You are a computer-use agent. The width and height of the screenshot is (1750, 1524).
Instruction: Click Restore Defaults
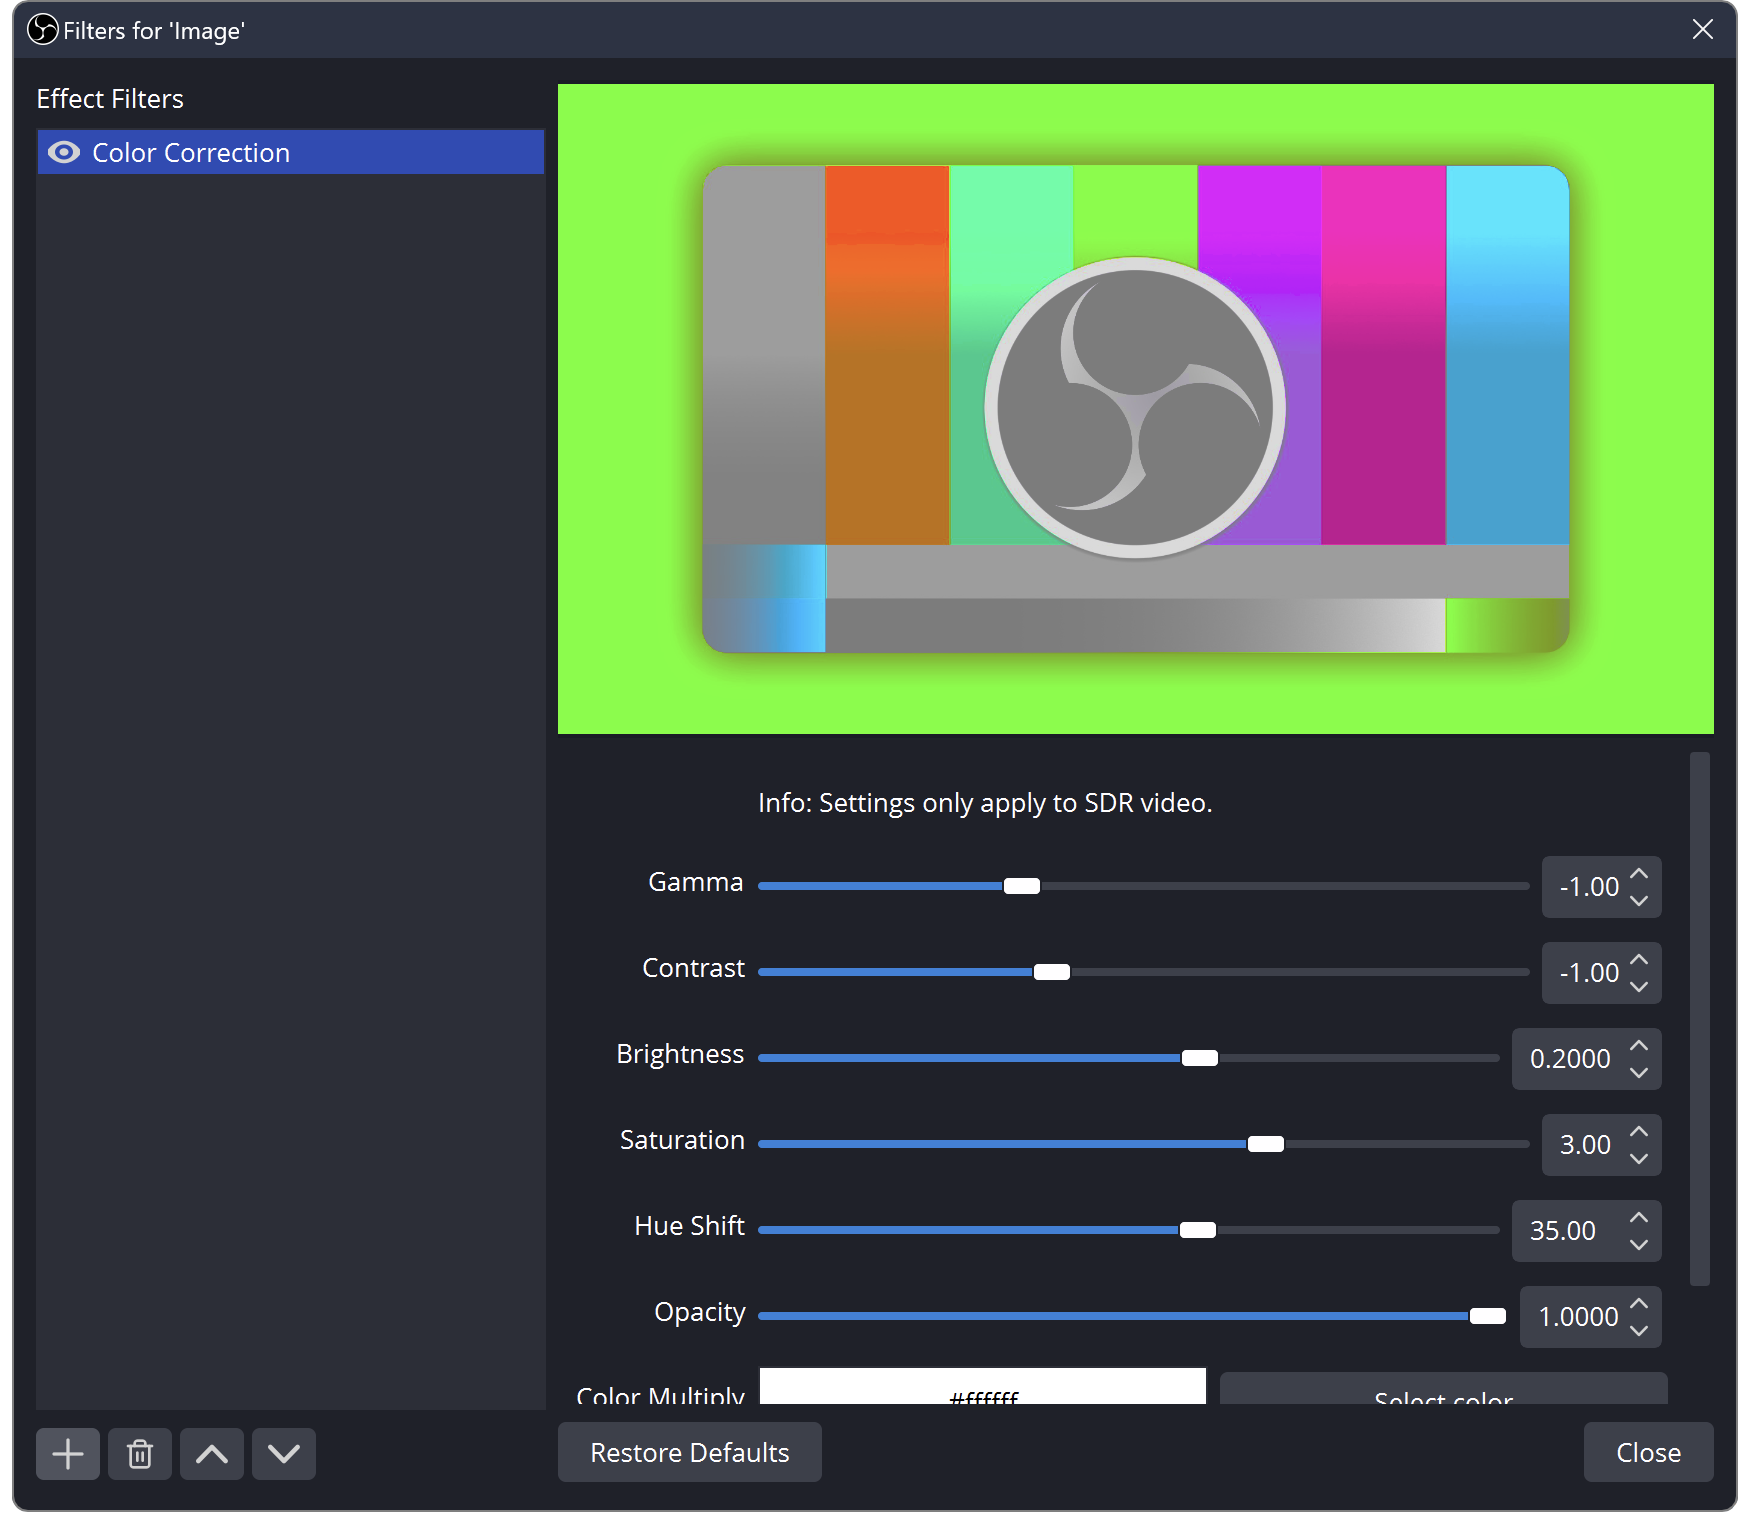(689, 1452)
